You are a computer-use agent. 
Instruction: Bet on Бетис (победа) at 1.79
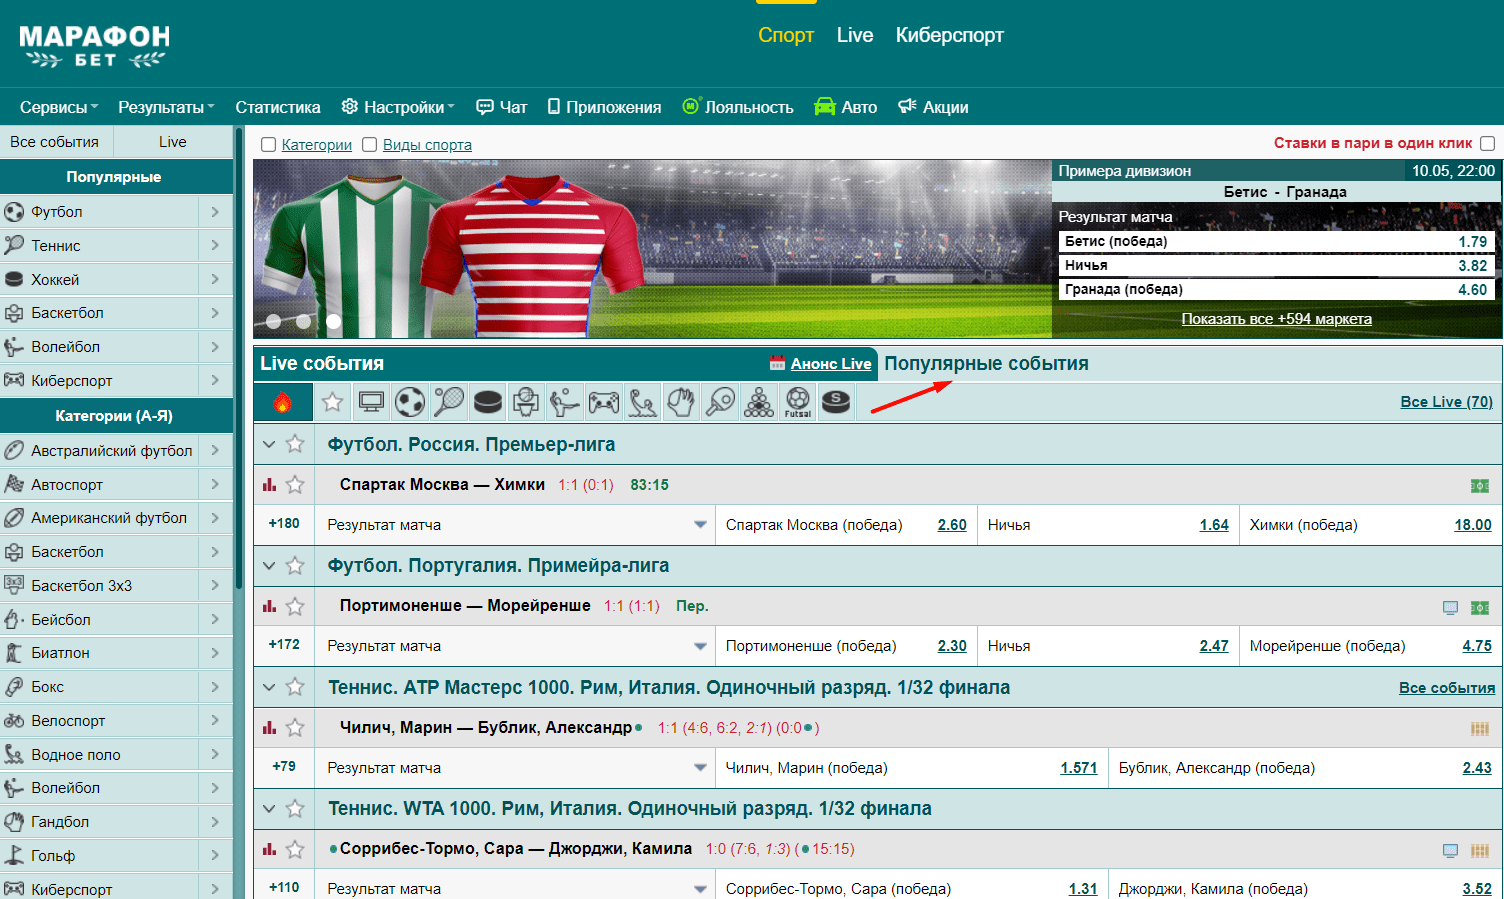pos(1277,241)
